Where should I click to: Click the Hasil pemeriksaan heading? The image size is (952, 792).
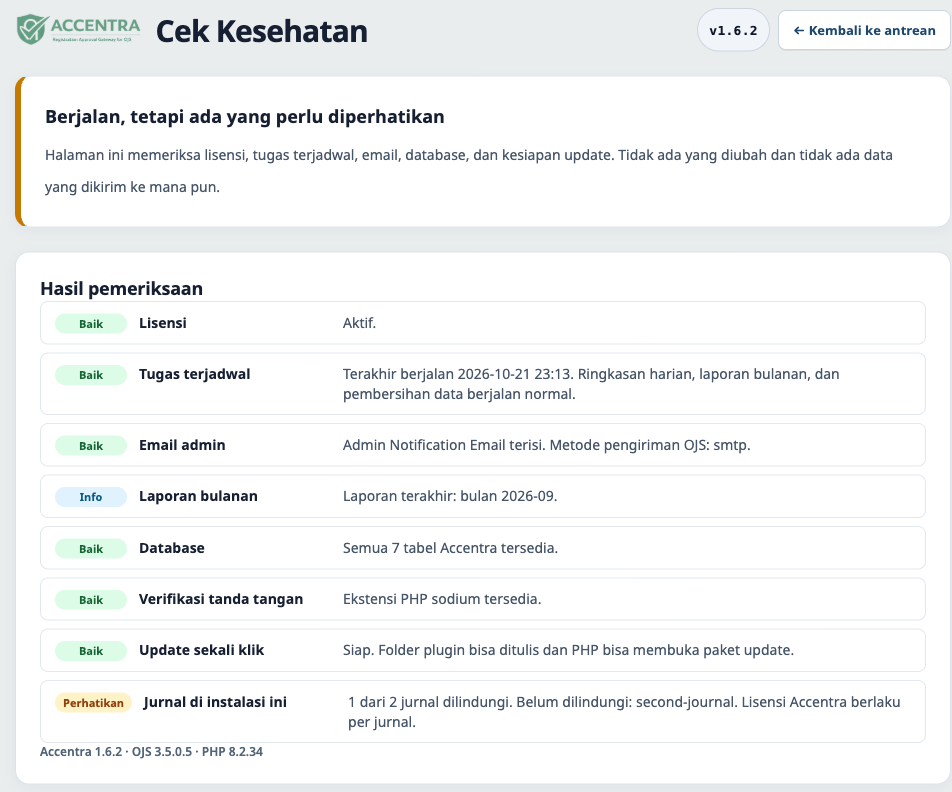coord(121,288)
